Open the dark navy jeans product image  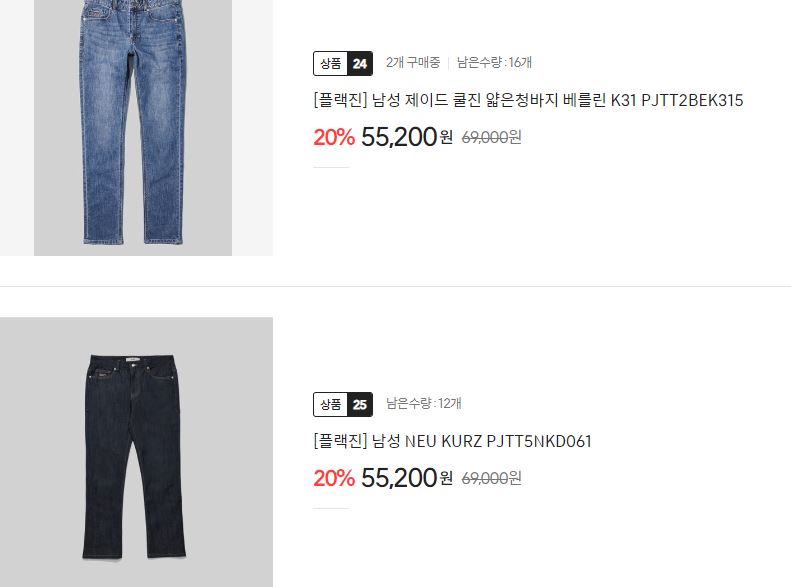136,452
